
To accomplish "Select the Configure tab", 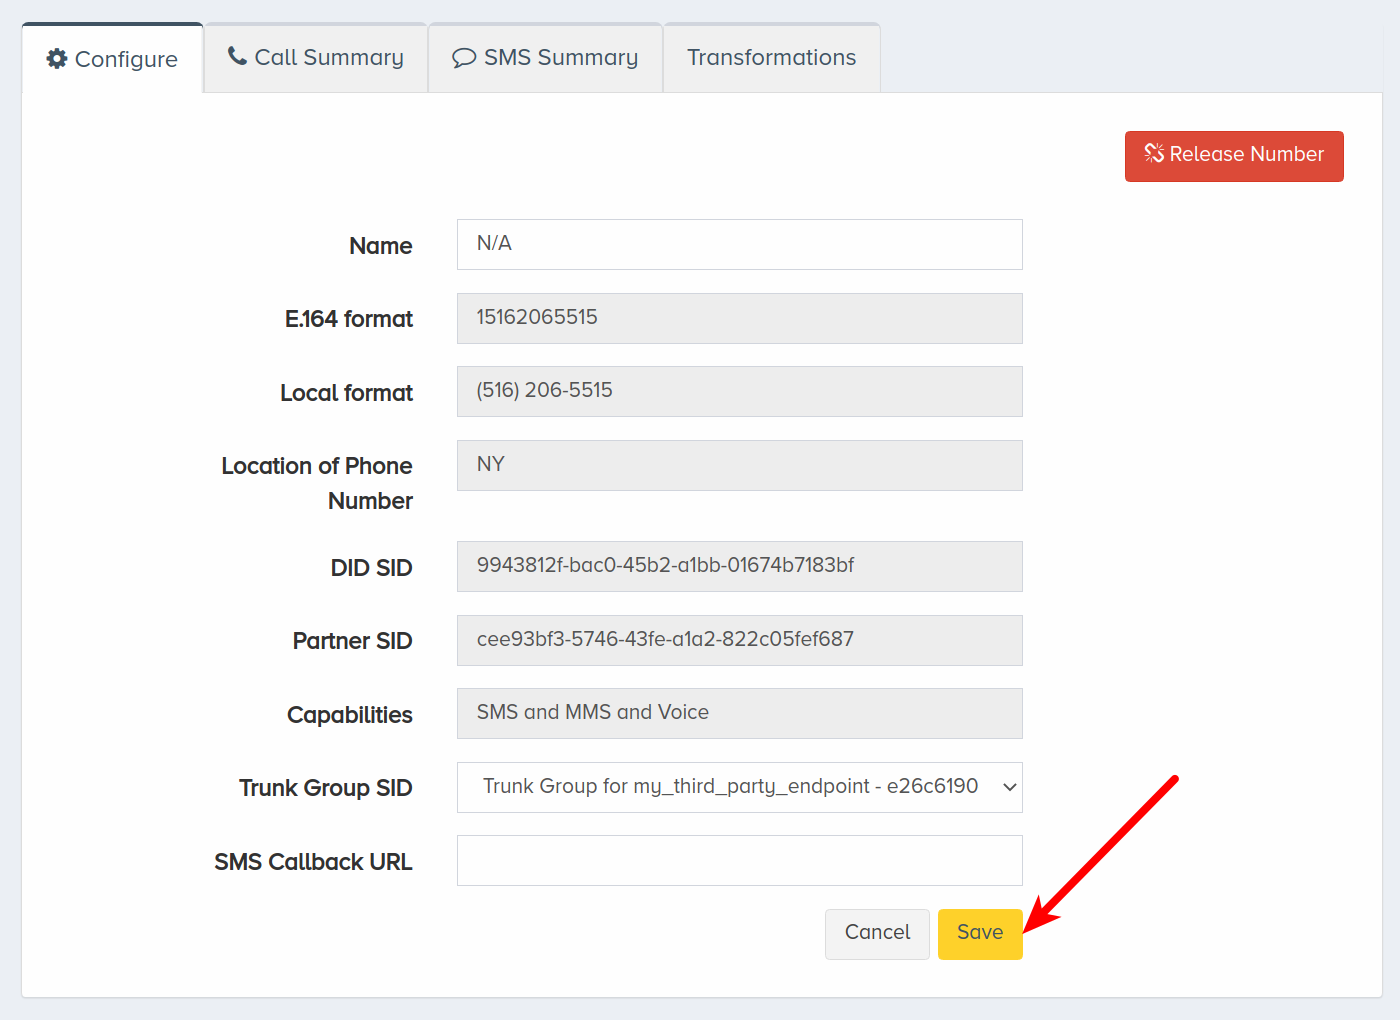I will (113, 59).
